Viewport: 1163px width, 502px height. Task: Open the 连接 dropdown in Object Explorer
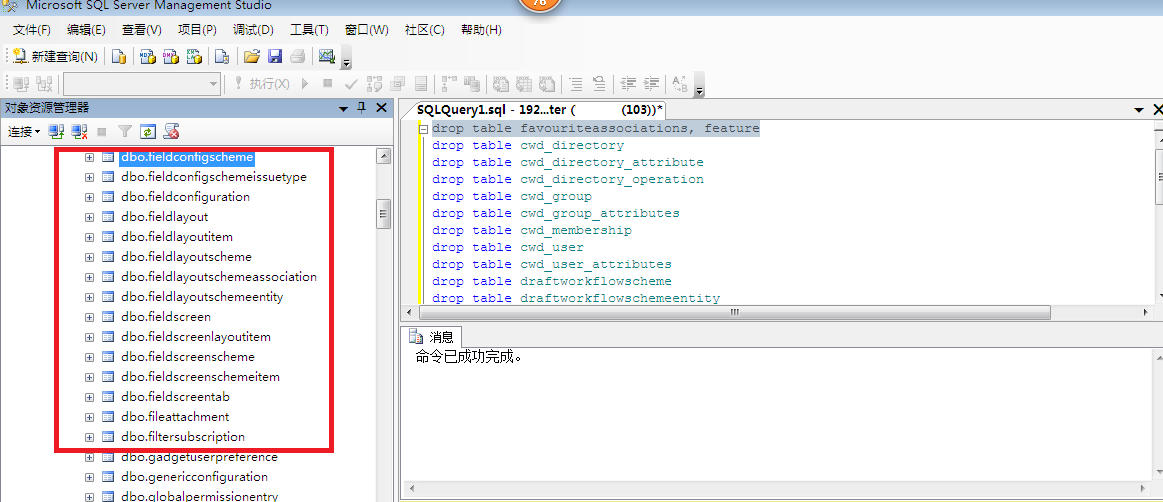pos(24,131)
